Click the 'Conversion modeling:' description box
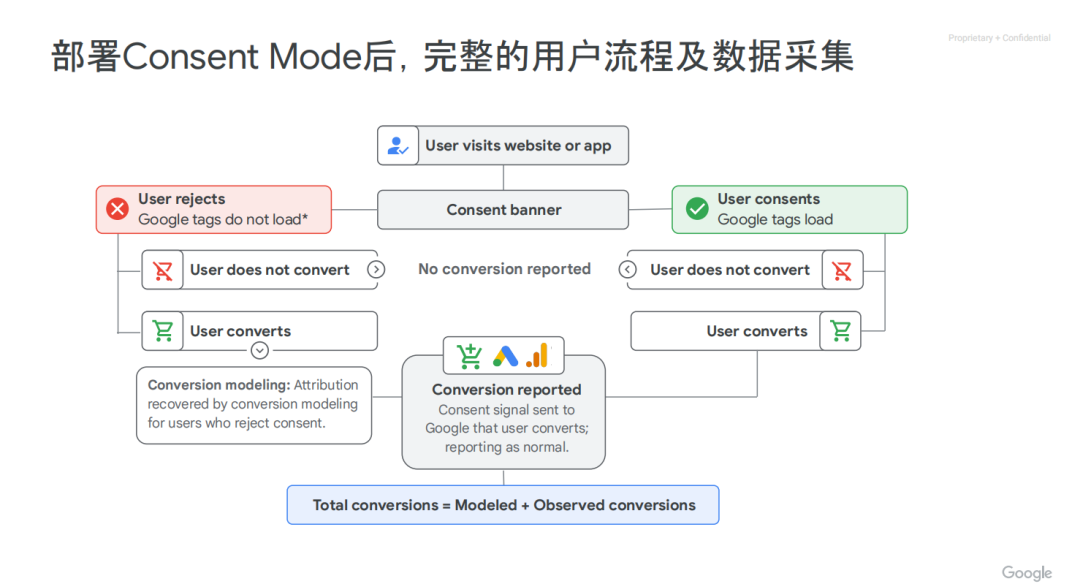 [254, 405]
